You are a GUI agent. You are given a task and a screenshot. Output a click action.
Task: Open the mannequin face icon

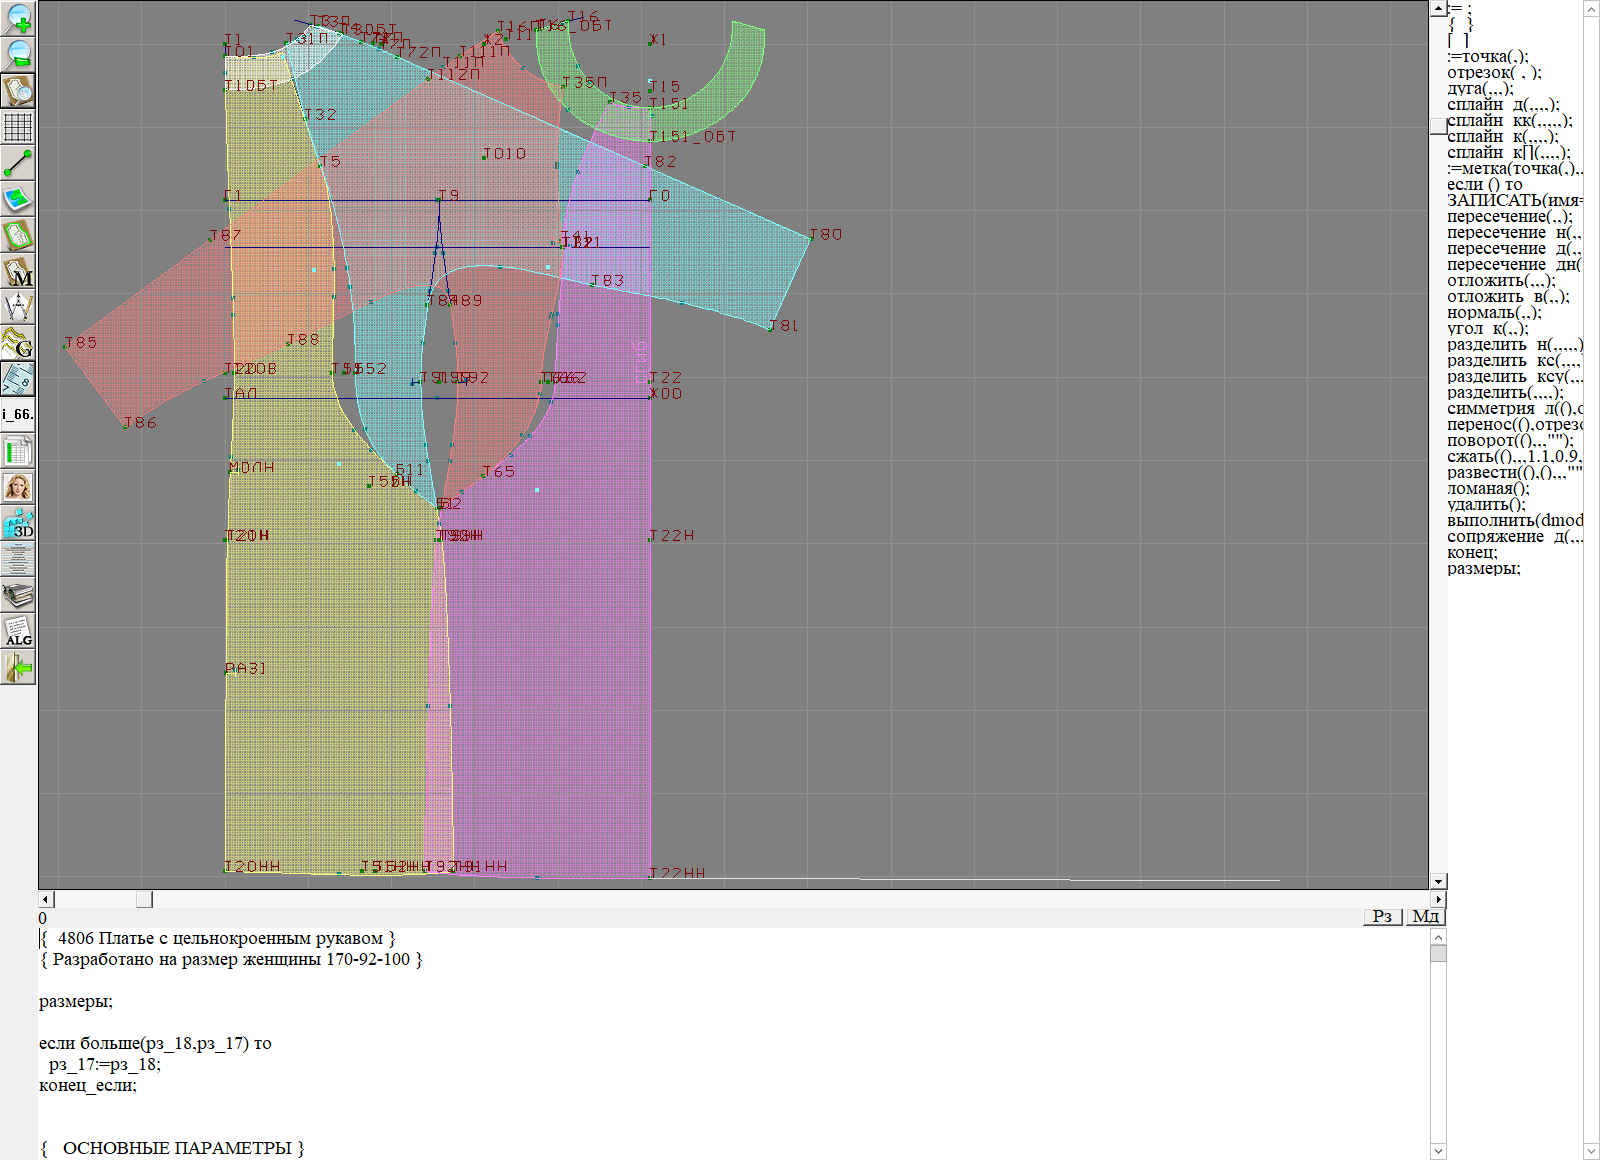point(18,488)
